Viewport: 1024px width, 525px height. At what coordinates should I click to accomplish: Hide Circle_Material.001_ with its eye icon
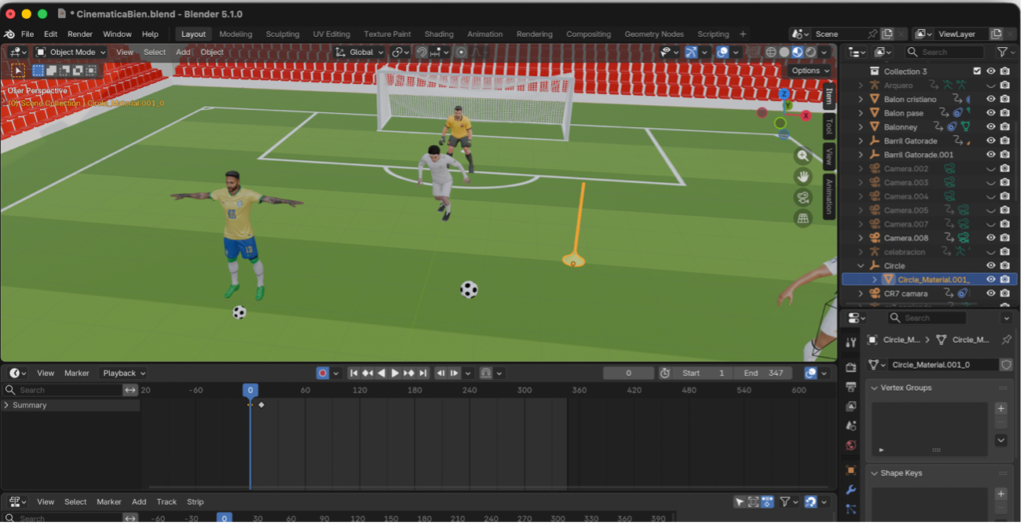(x=992, y=280)
